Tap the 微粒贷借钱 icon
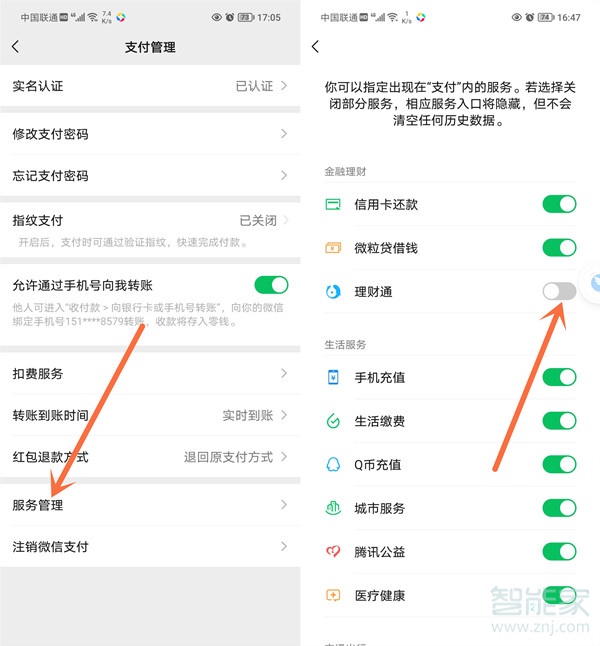This screenshot has width=600, height=646. [x=333, y=248]
